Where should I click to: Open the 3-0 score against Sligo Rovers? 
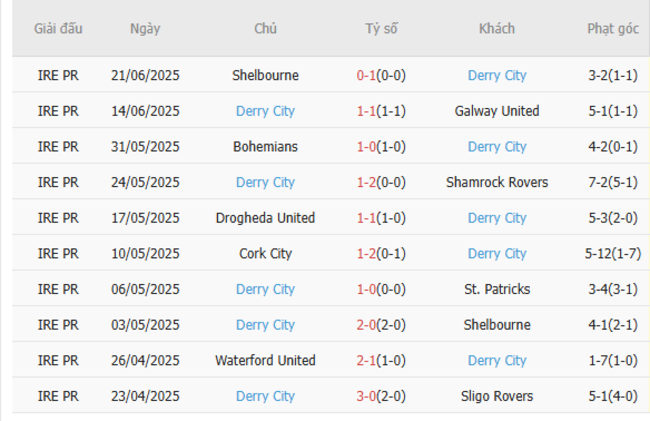click(x=381, y=396)
